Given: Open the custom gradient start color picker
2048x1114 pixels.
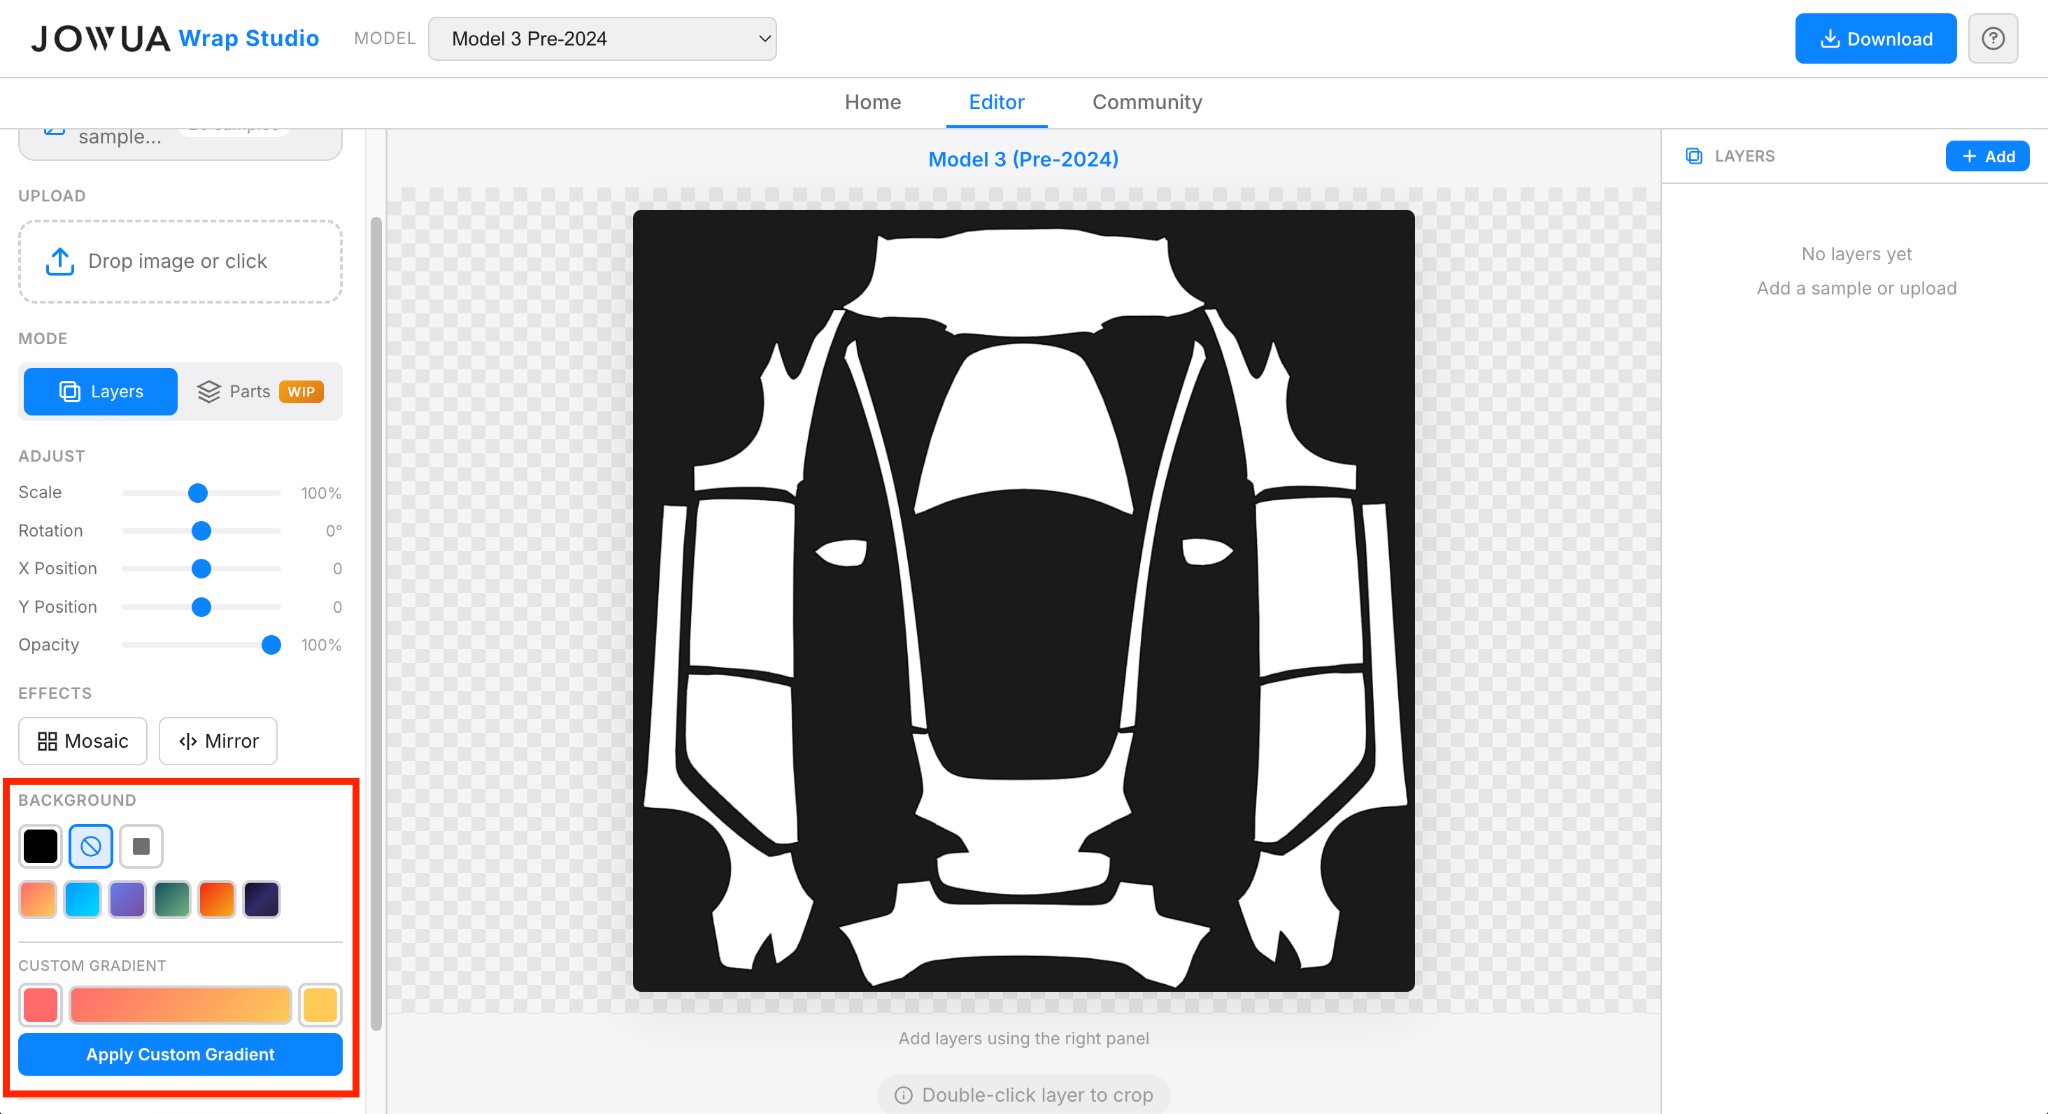Looking at the screenshot, I should pos(41,1005).
